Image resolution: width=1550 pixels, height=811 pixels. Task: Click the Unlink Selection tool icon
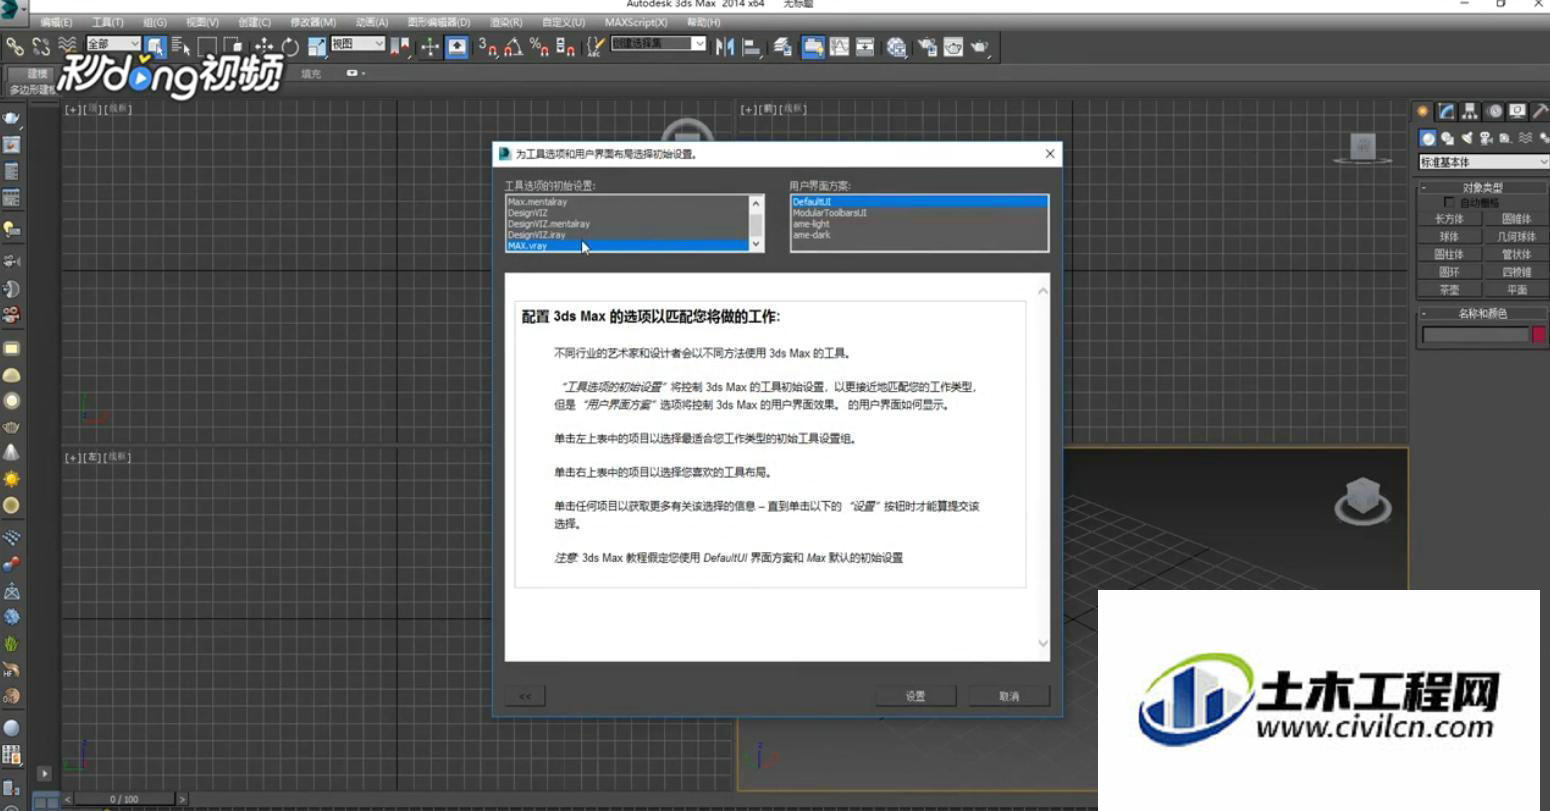point(41,46)
